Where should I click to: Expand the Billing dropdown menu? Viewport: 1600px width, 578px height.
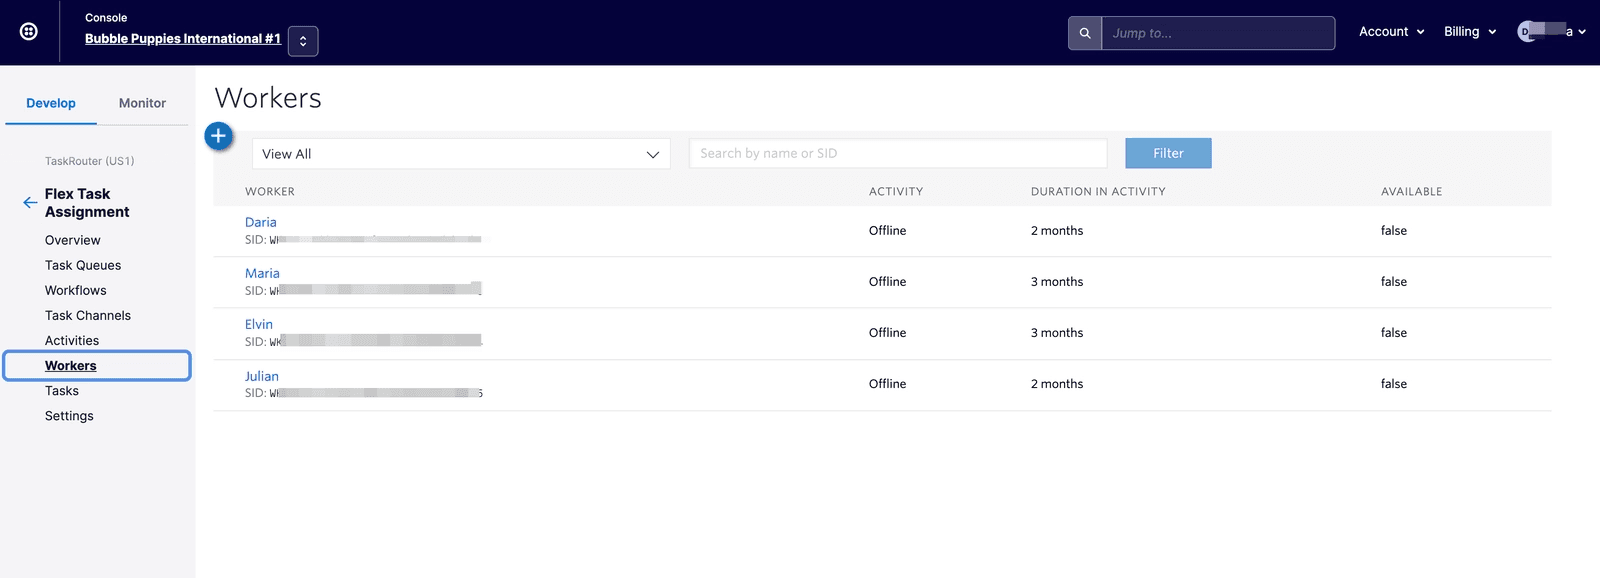(1469, 32)
